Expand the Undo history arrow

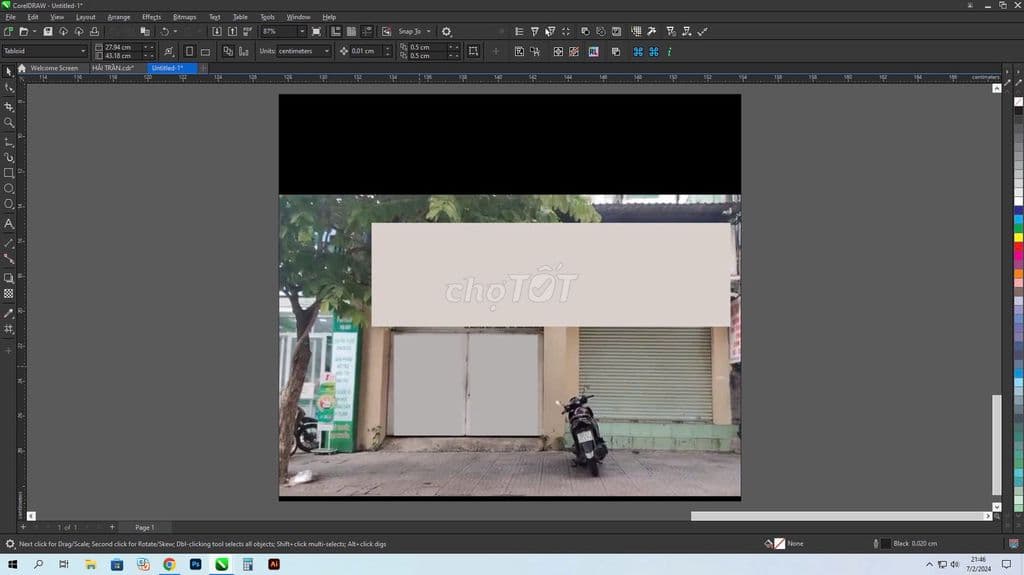pyautogui.click(x=176, y=31)
